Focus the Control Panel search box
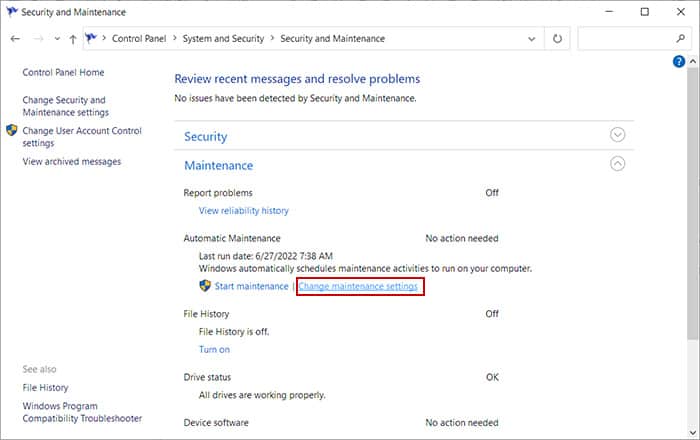The image size is (700, 440). pos(633,39)
